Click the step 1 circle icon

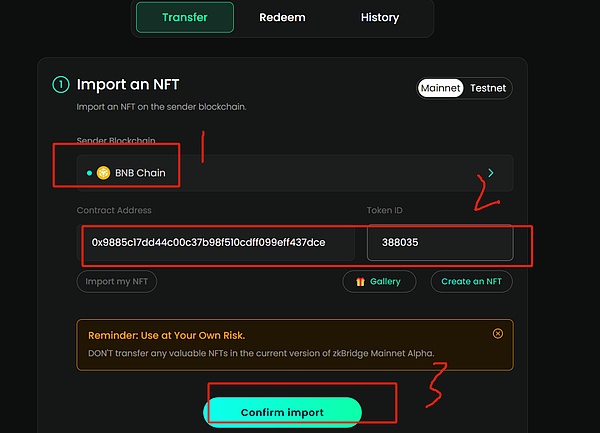[60, 85]
